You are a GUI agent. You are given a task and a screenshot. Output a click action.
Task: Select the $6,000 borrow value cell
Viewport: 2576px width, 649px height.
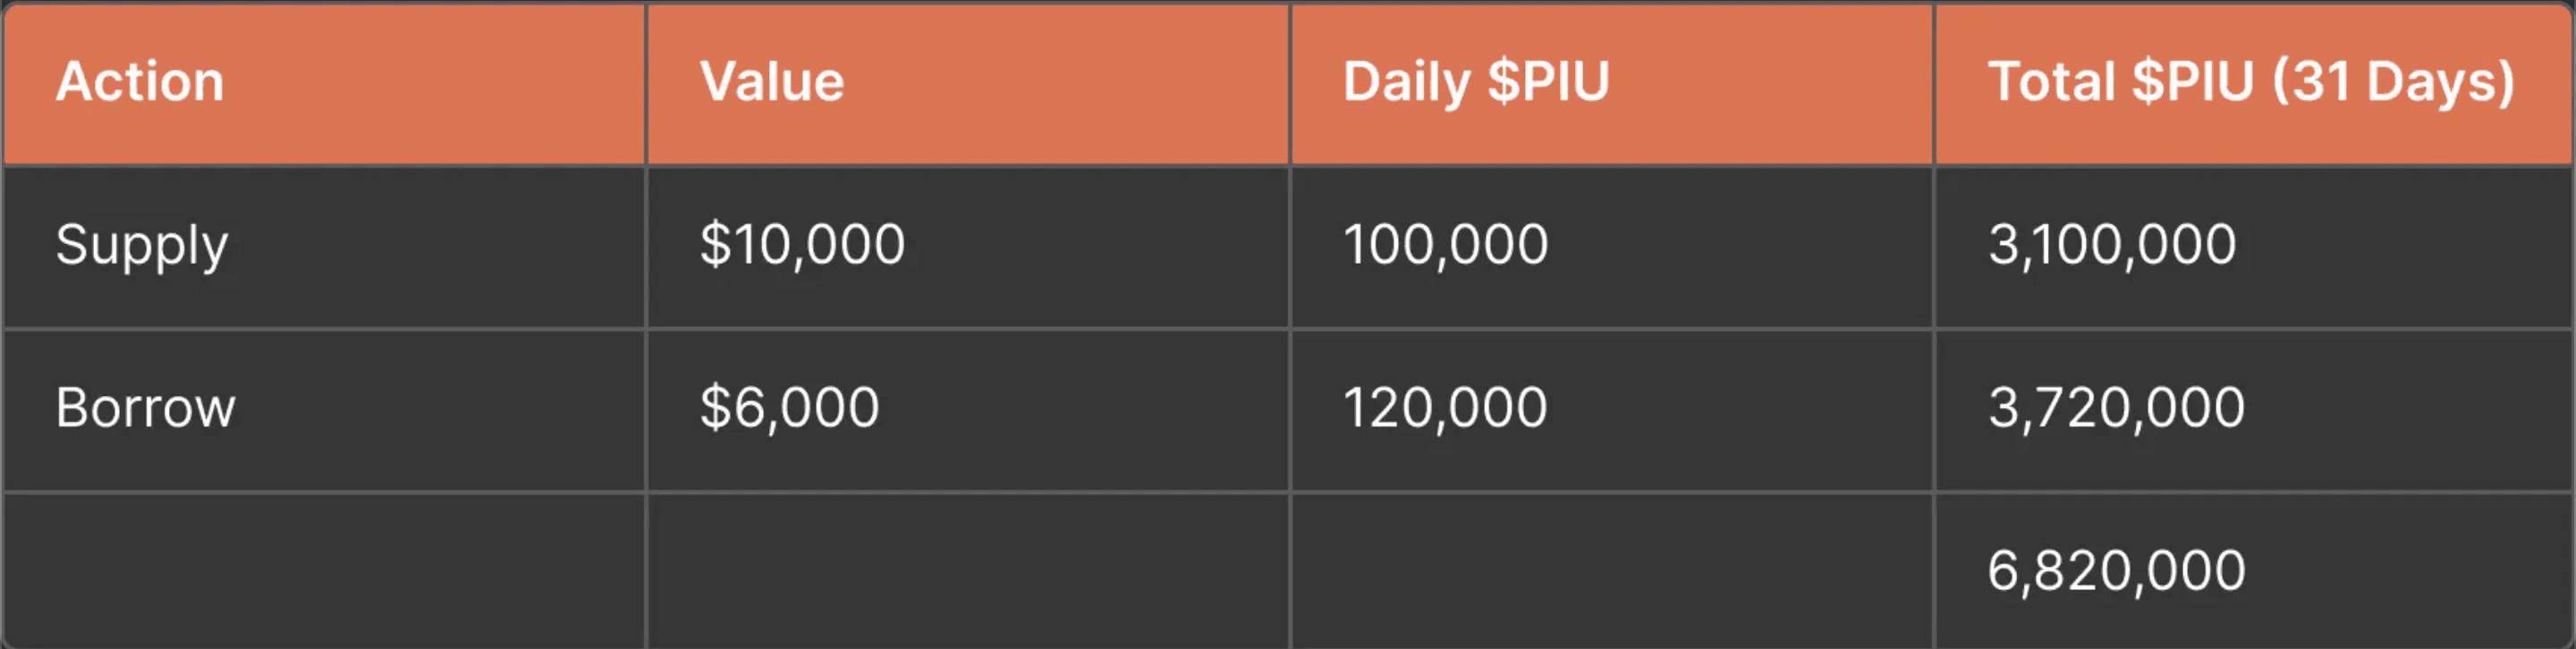coord(968,409)
